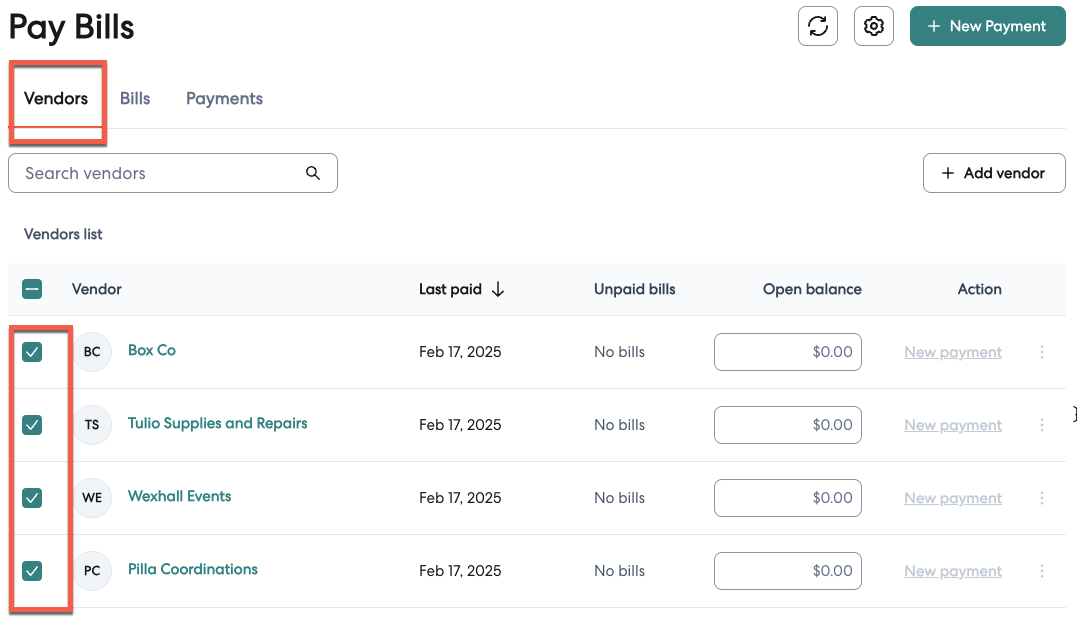The image size is (1077, 617).
Task: Open the settings gear icon
Action: point(873,26)
